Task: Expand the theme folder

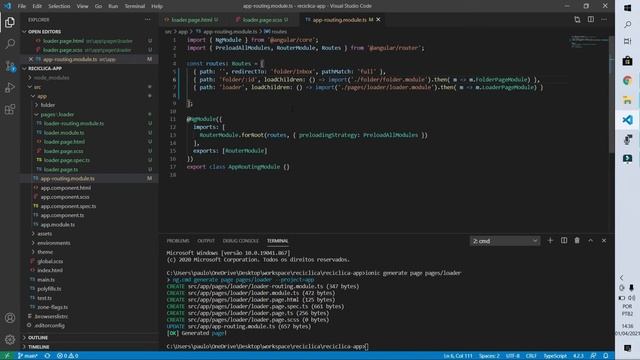Action: pyautogui.click(x=45, y=252)
